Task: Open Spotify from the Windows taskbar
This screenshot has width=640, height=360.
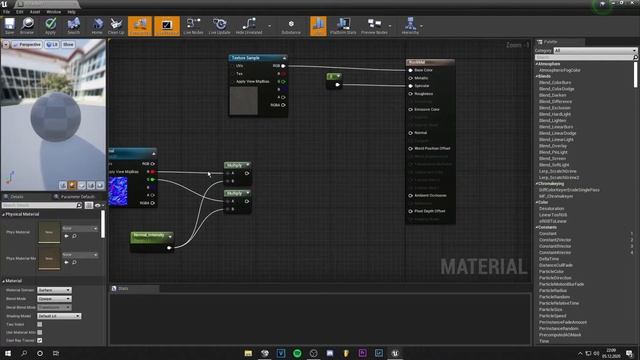Action: pyautogui.click(x=297, y=353)
